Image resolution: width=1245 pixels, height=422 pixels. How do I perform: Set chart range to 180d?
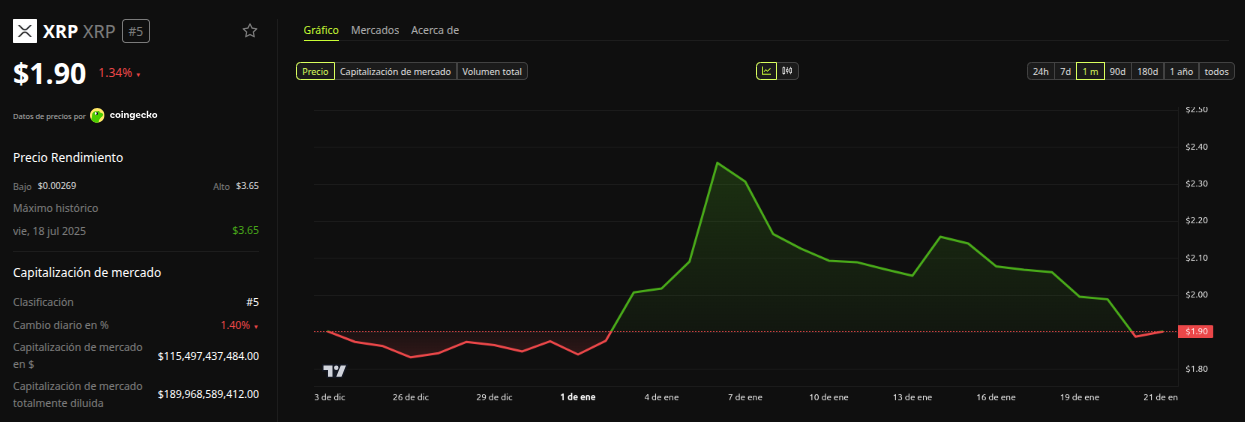coord(1148,71)
